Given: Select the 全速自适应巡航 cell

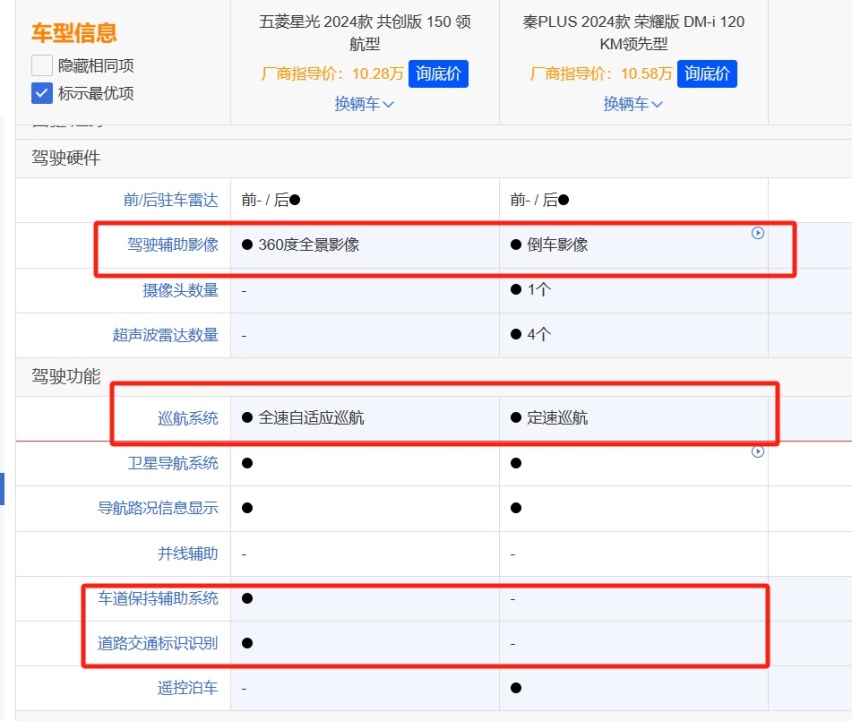Looking at the screenshot, I should pos(365,418).
